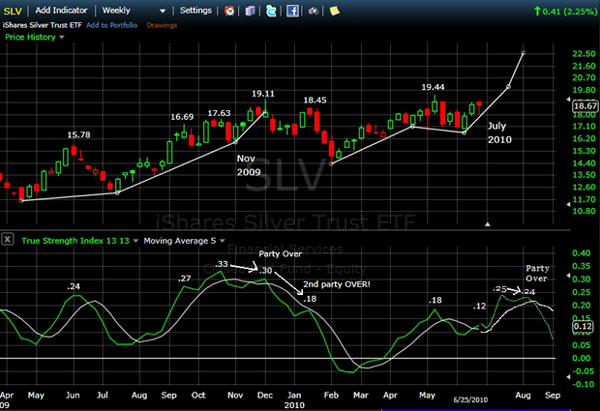Click the SLV ticker symbol

coord(12,11)
